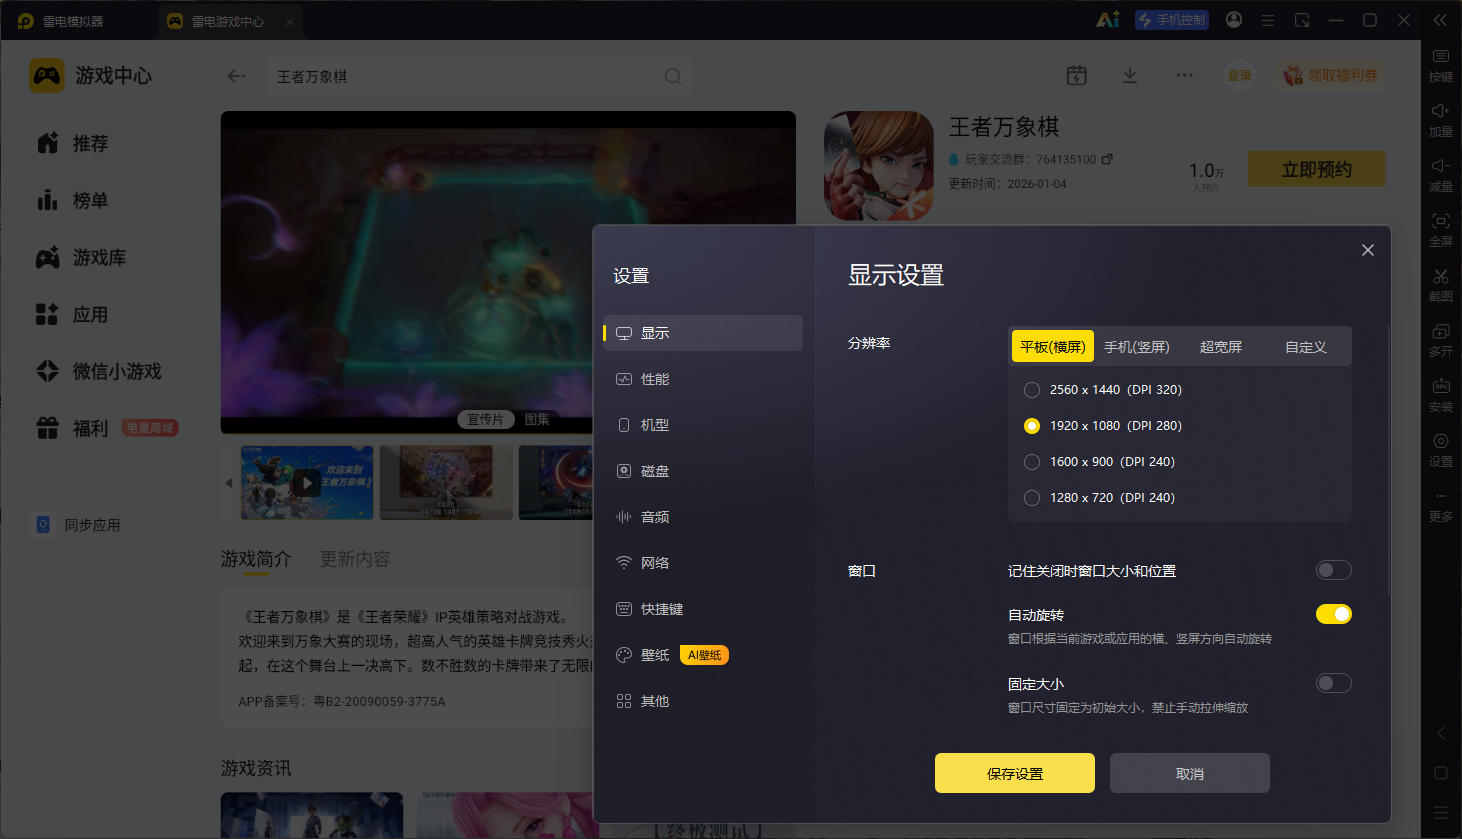Click the 取消 button in settings
This screenshot has width=1462, height=839.
coord(1190,773)
